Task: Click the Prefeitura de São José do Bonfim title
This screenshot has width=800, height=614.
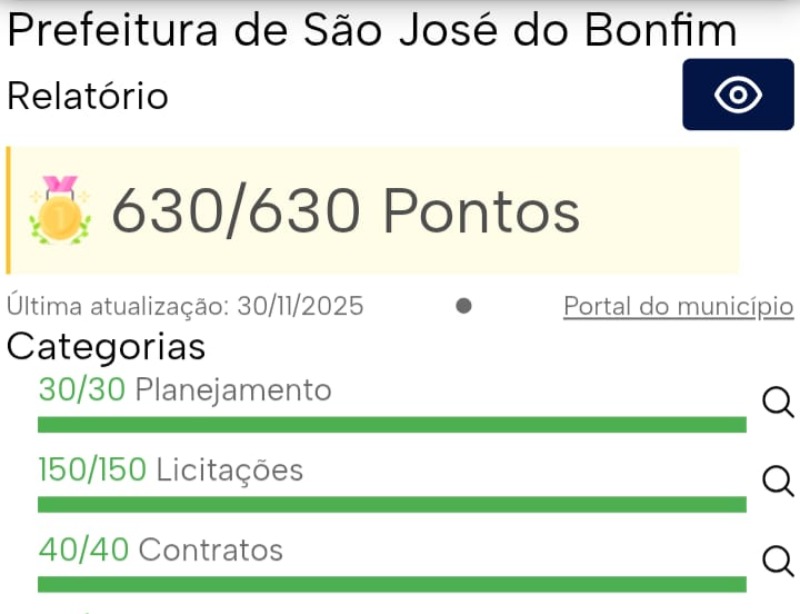Action: pos(372,31)
